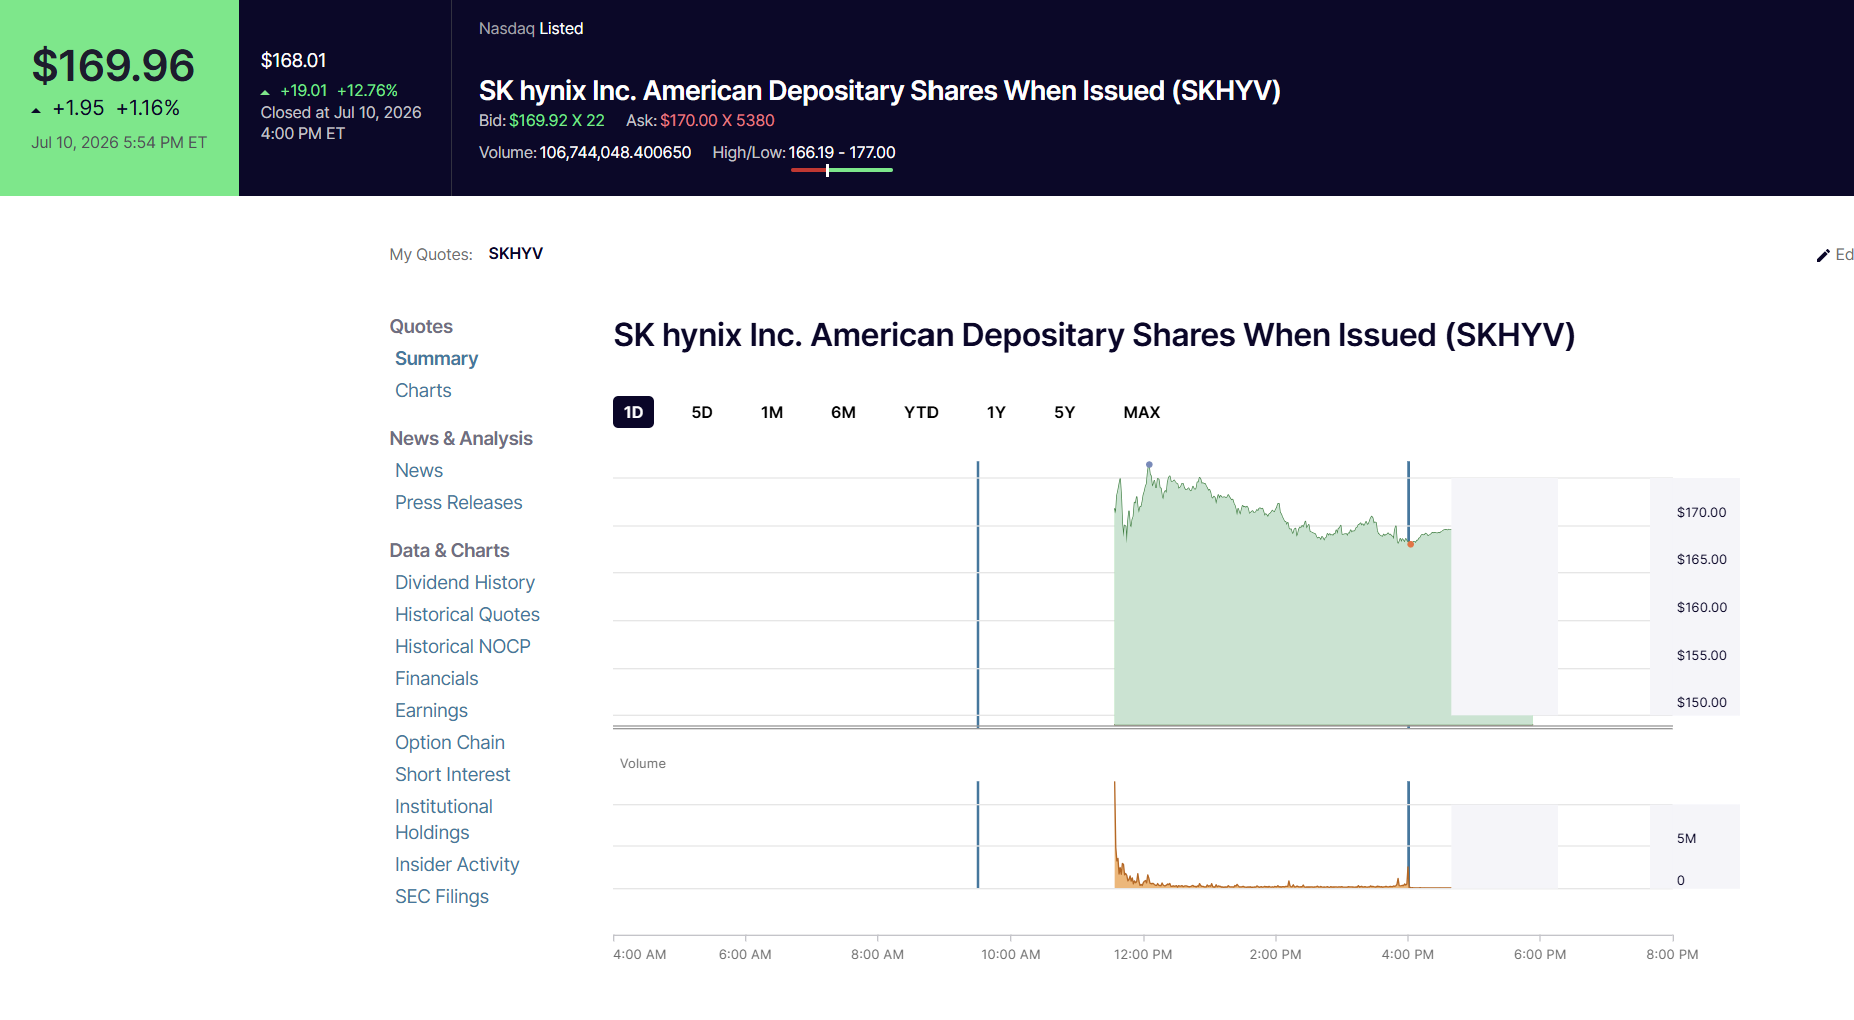Show the 1Y chart range
The image size is (1854, 1020).
pos(996,412)
